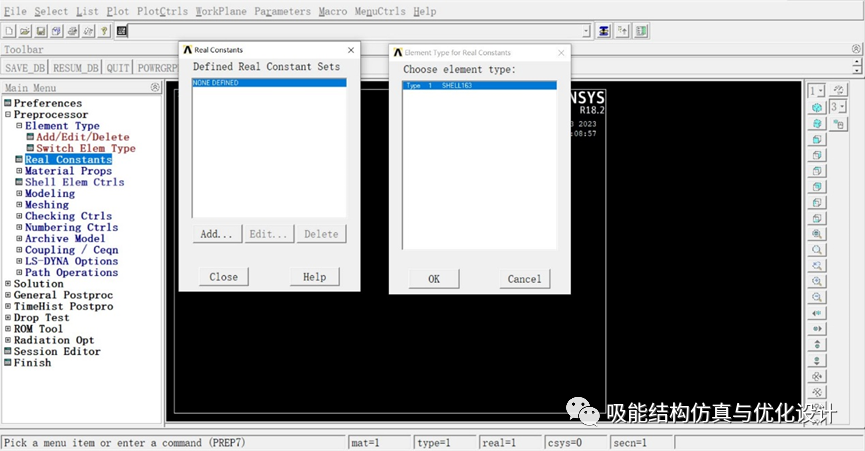Click Help in Real Constants dialog
Image resolution: width=865 pixels, height=451 pixels.
coord(314,277)
